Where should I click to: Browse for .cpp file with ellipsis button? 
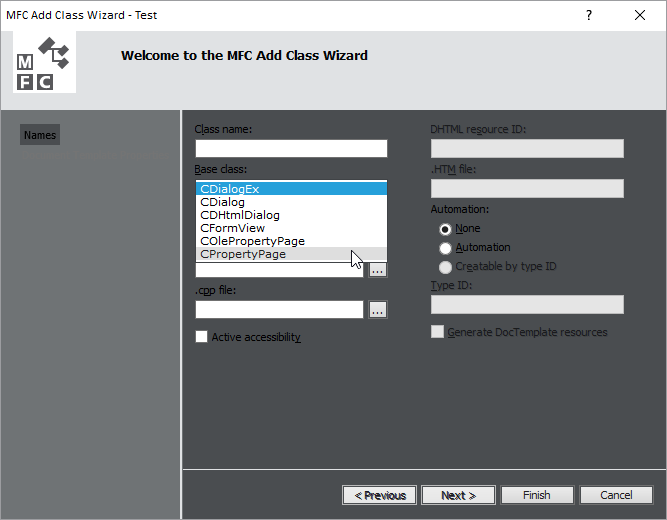pos(378,310)
